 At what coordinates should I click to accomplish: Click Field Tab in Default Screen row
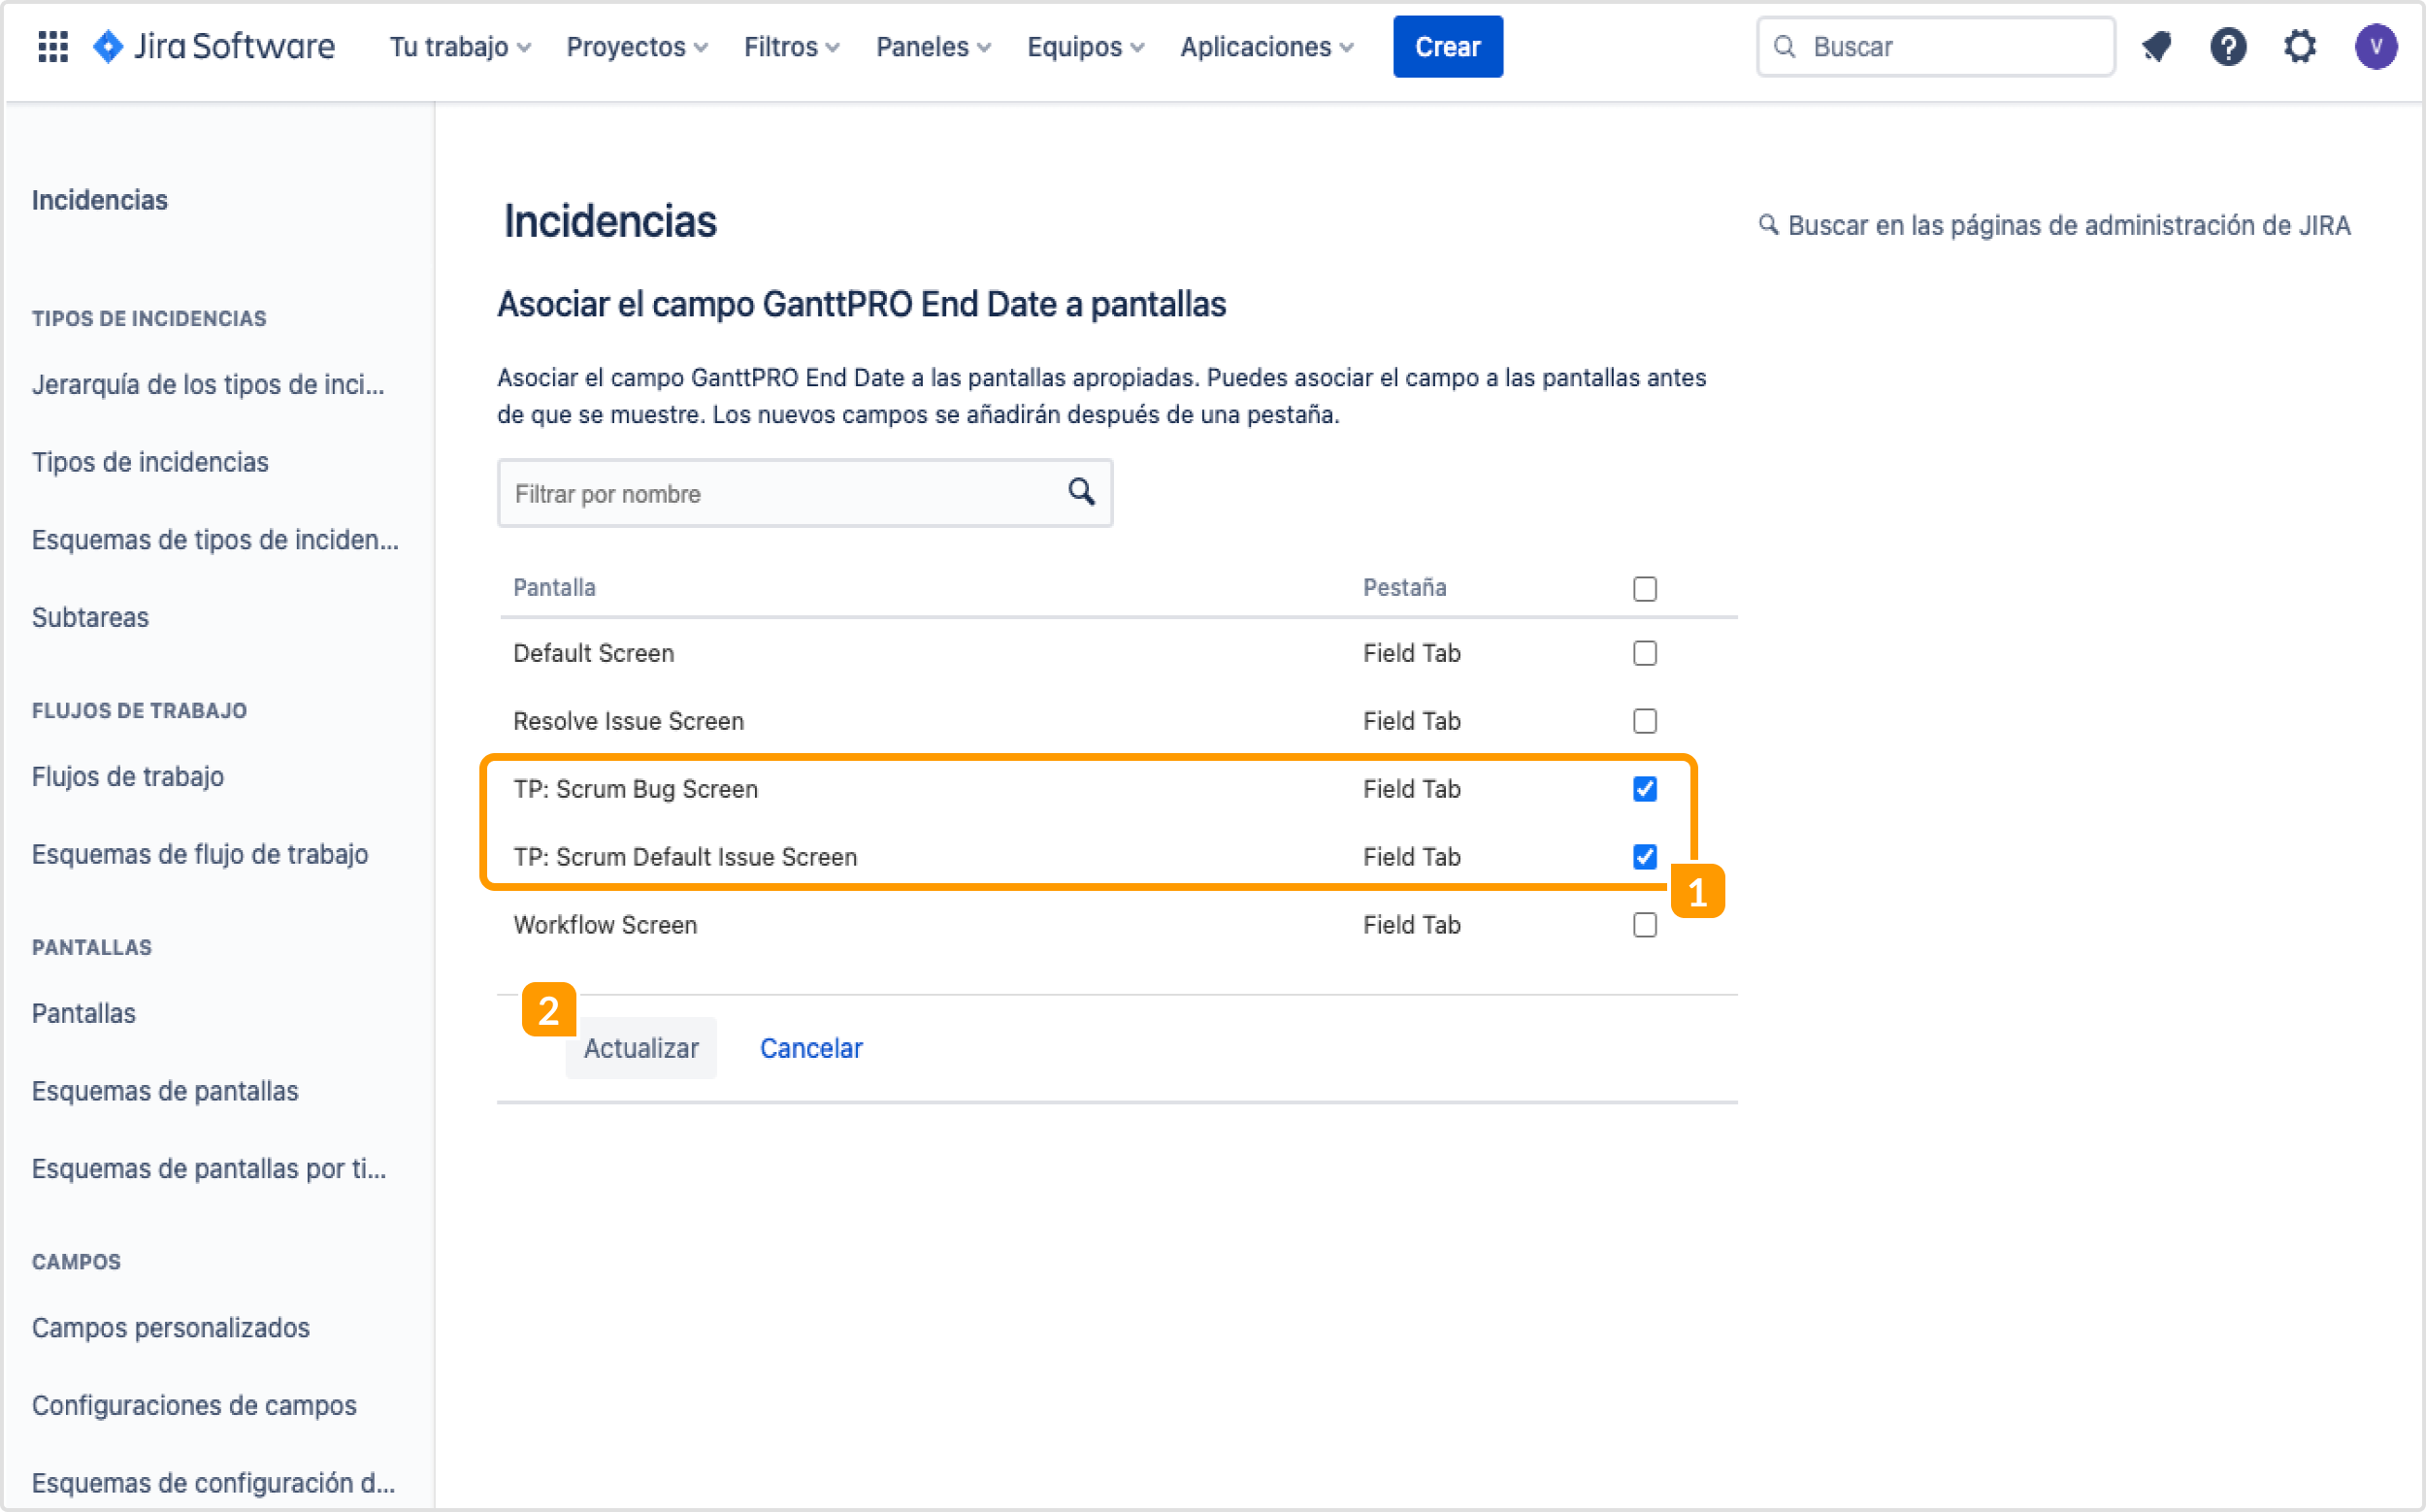[1411, 653]
